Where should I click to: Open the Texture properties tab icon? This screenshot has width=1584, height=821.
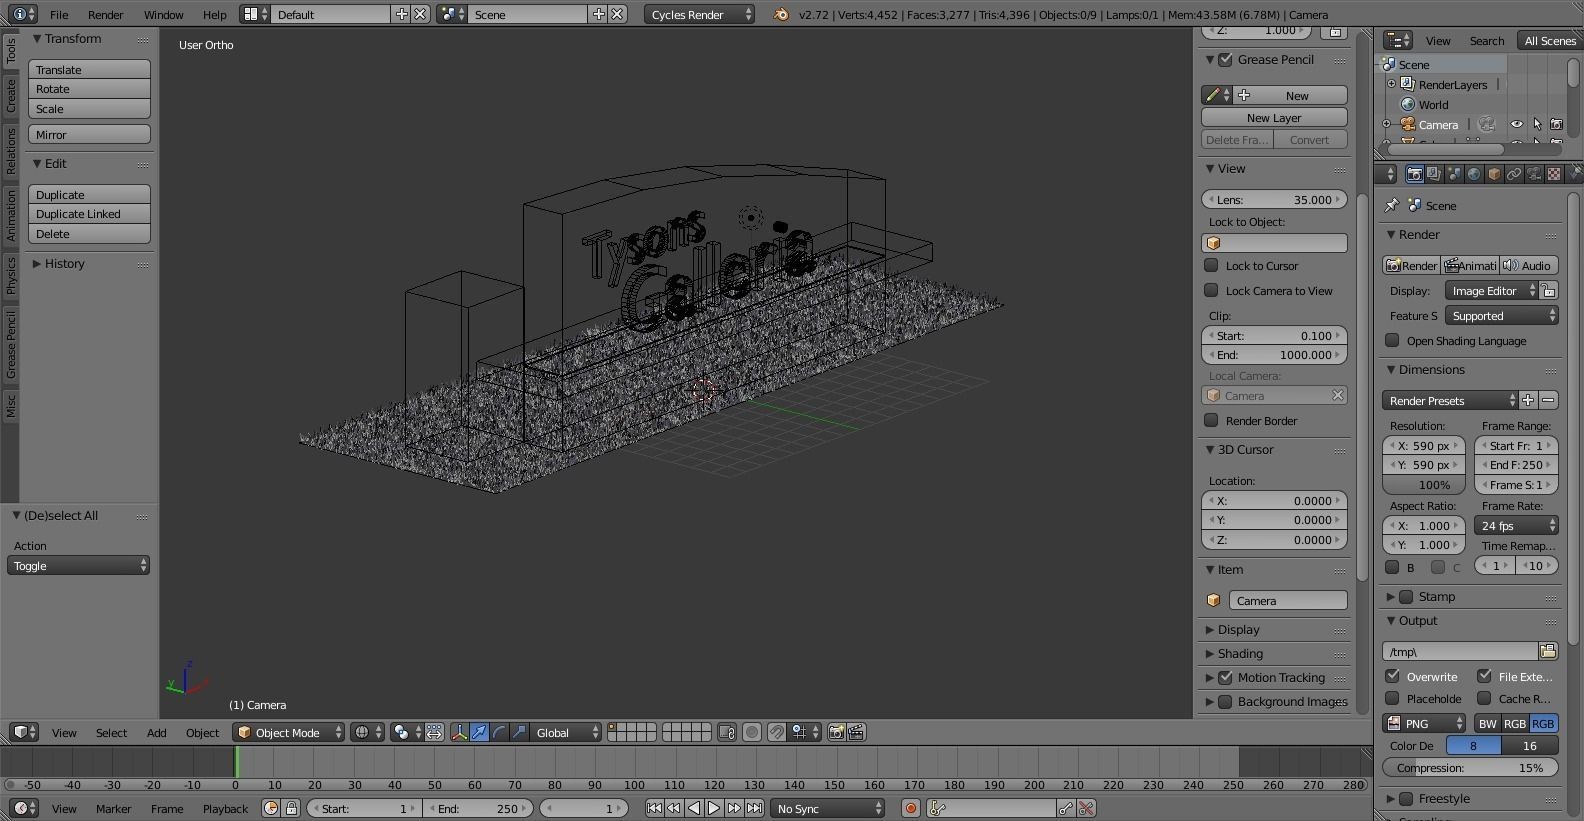(x=1554, y=174)
